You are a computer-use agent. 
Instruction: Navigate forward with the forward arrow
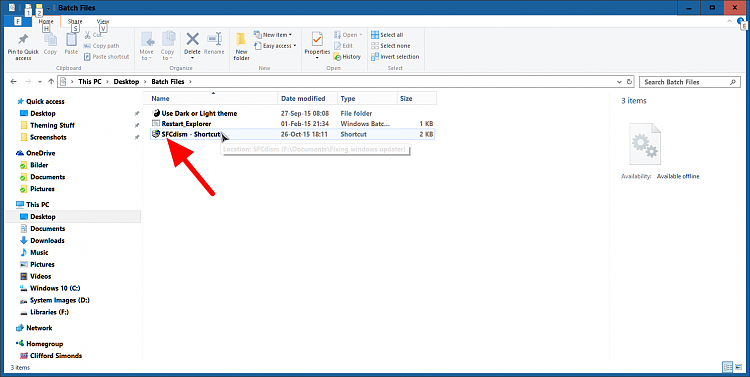pos(28,82)
